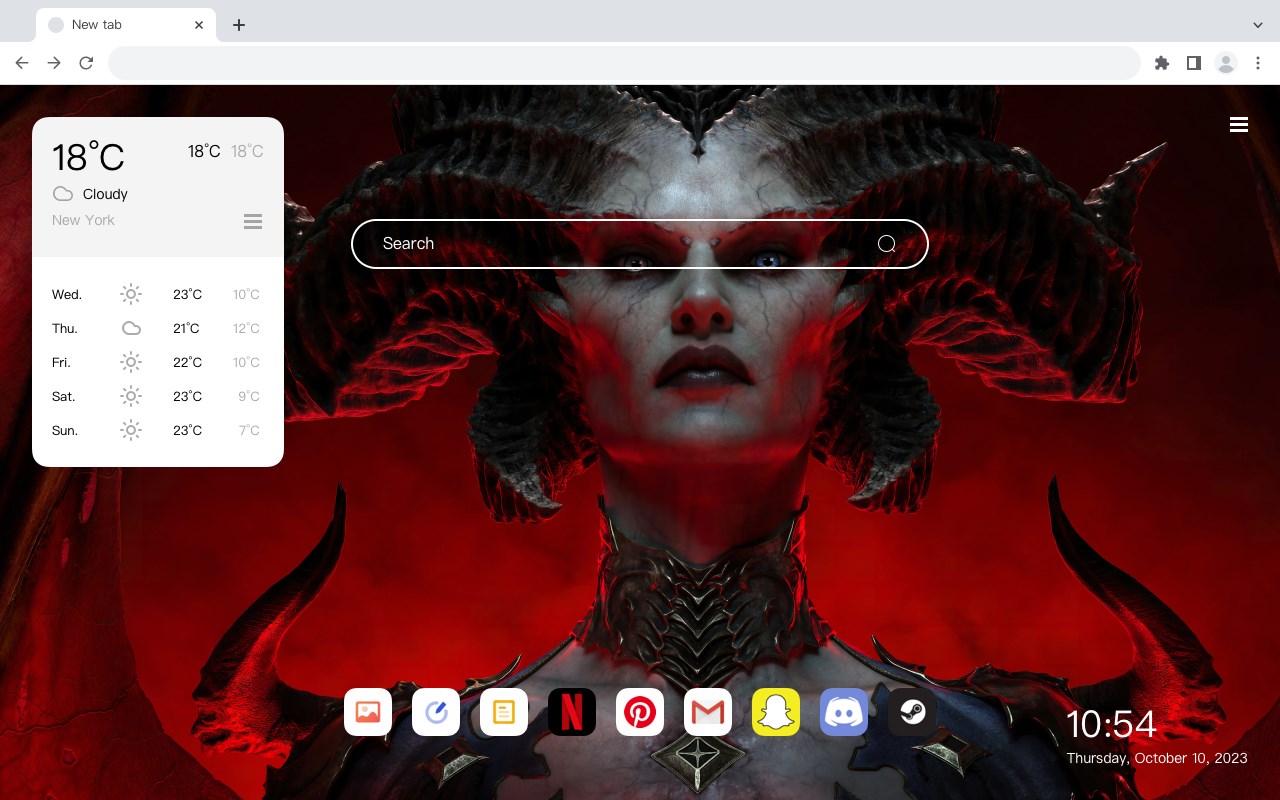
Task: Go back to previous page
Action: point(22,63)
